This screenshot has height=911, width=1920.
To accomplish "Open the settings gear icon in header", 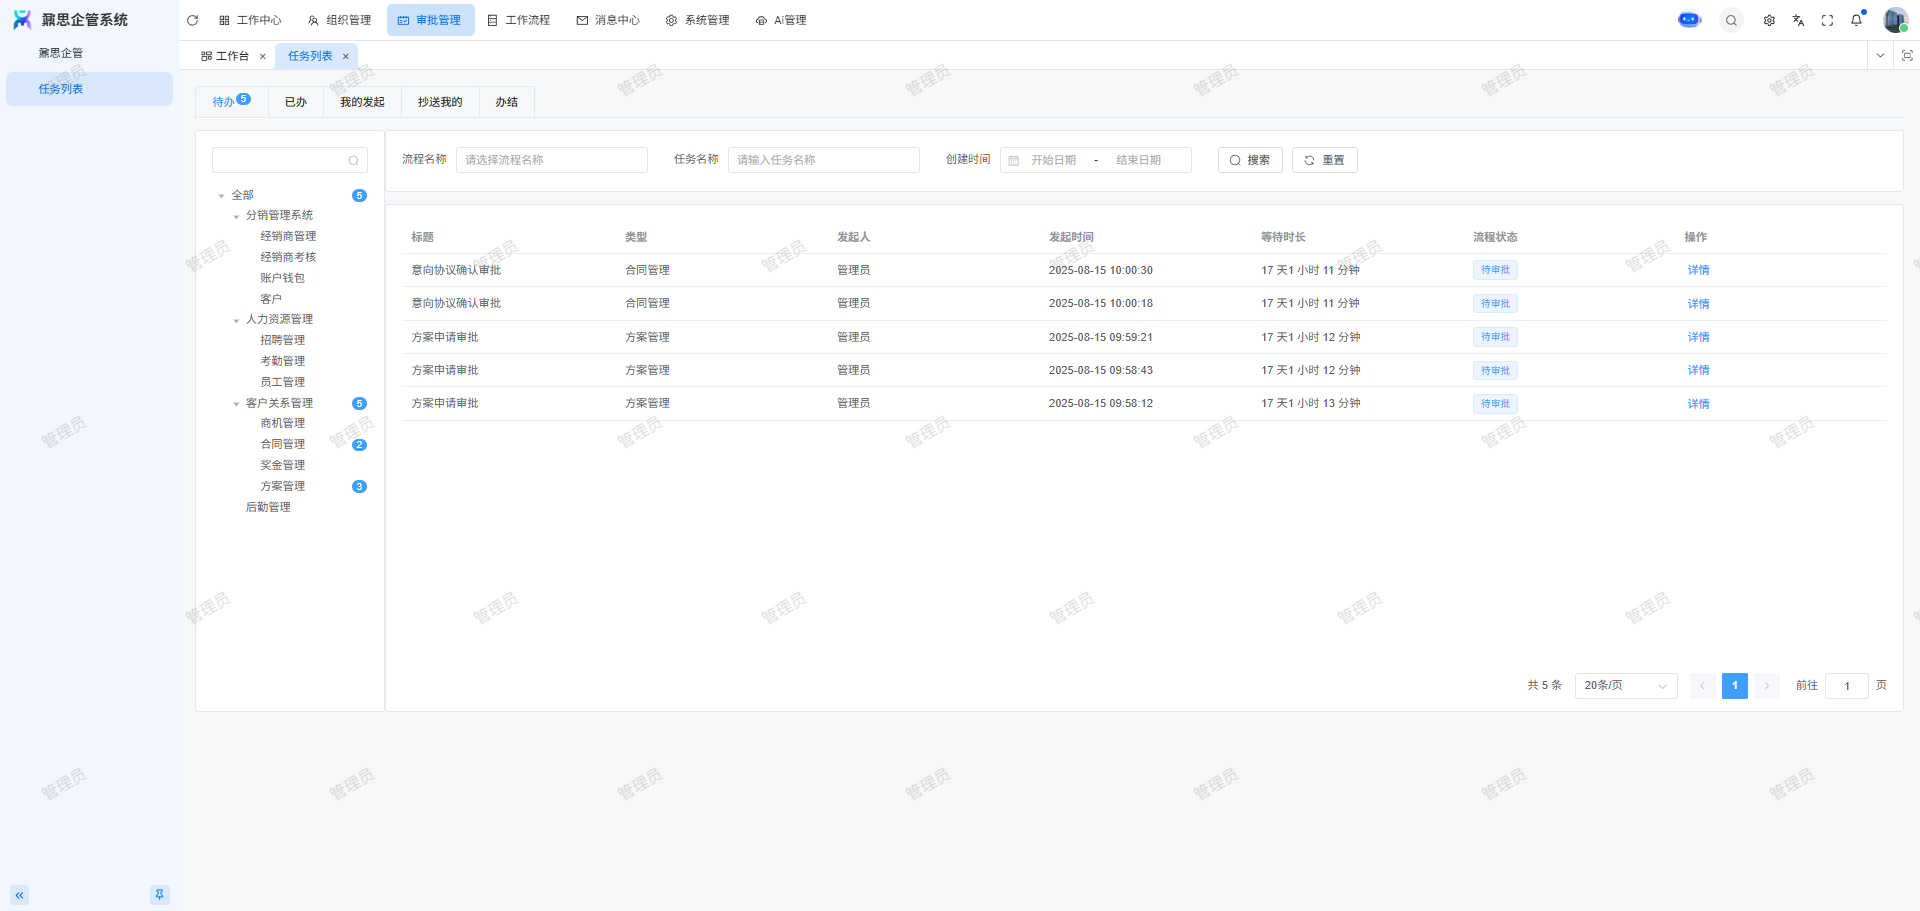I will 1769,20.
